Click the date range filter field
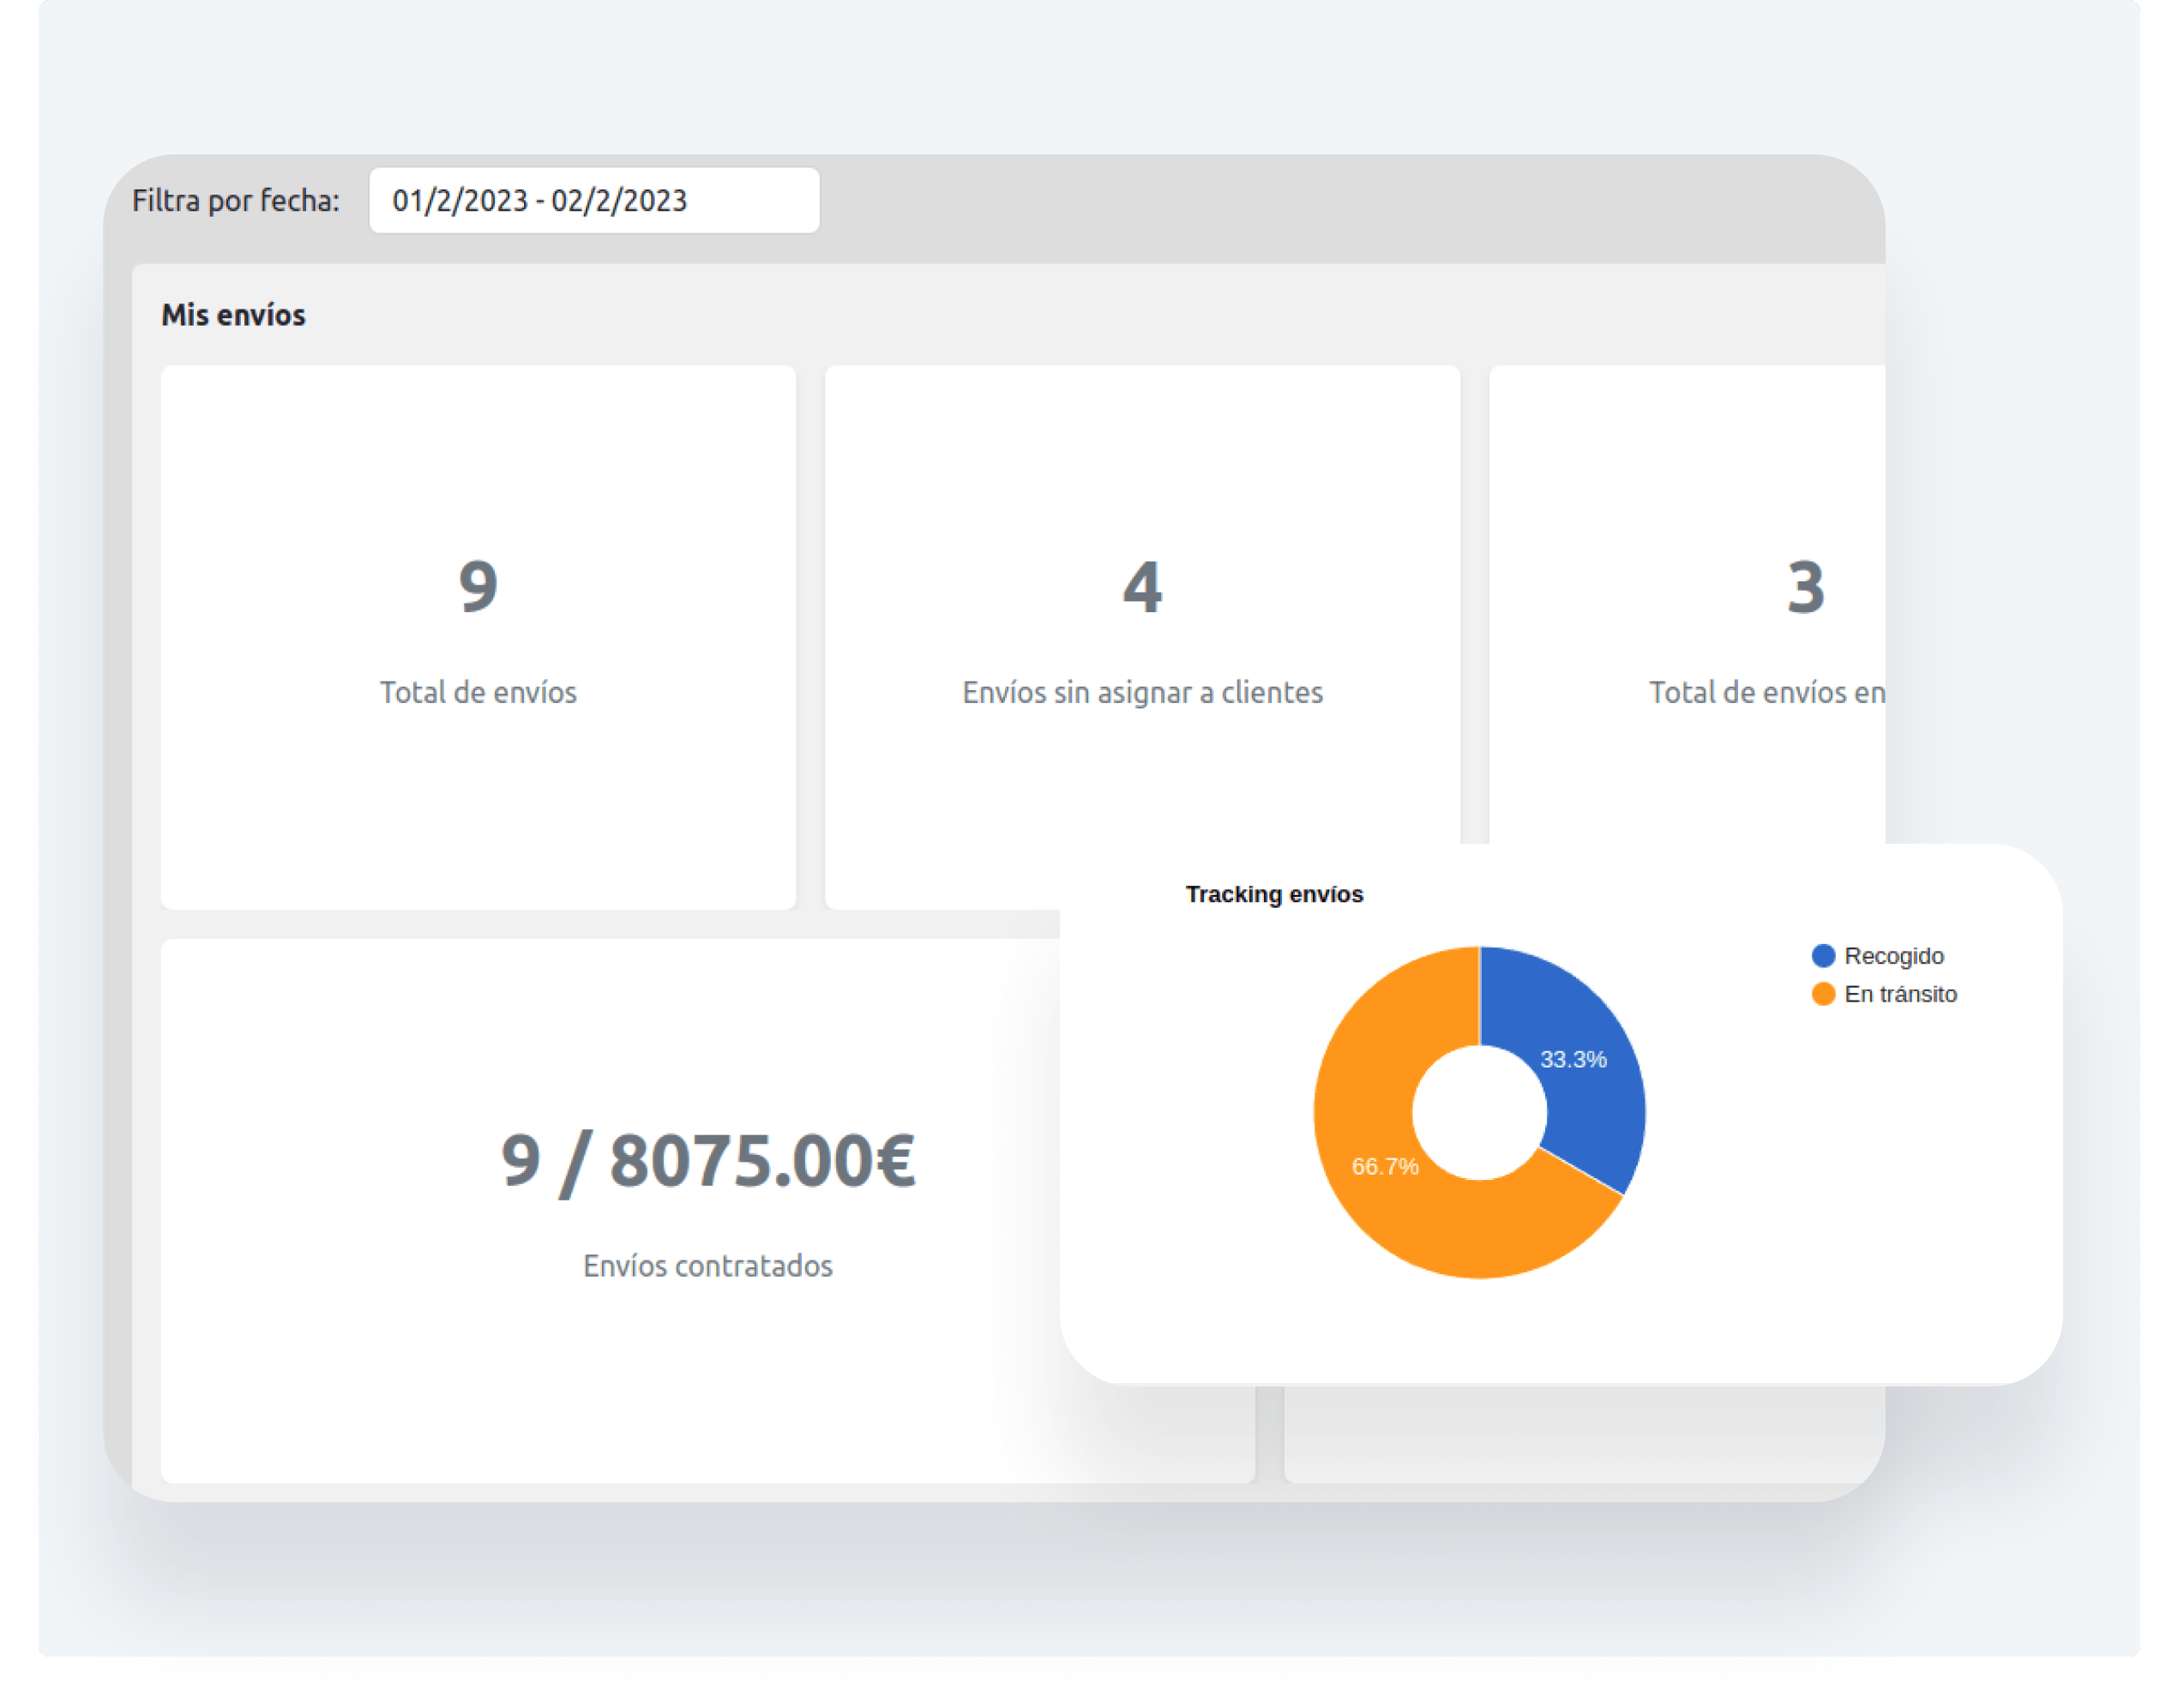 click(x=594, y=200)
